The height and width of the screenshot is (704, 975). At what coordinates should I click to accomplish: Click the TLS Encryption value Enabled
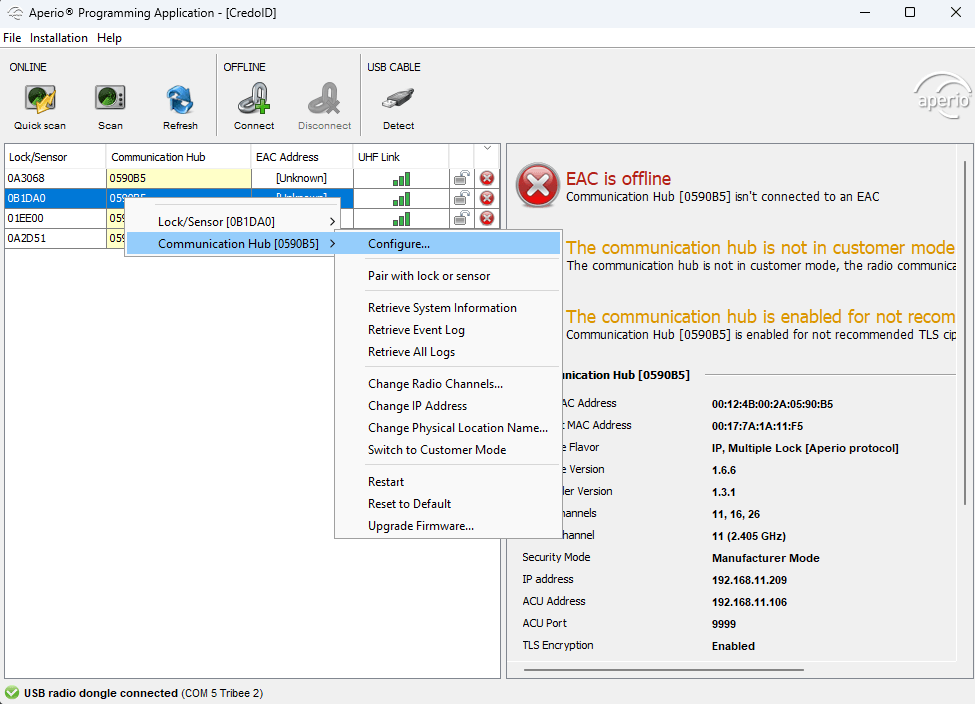(733, 646)
